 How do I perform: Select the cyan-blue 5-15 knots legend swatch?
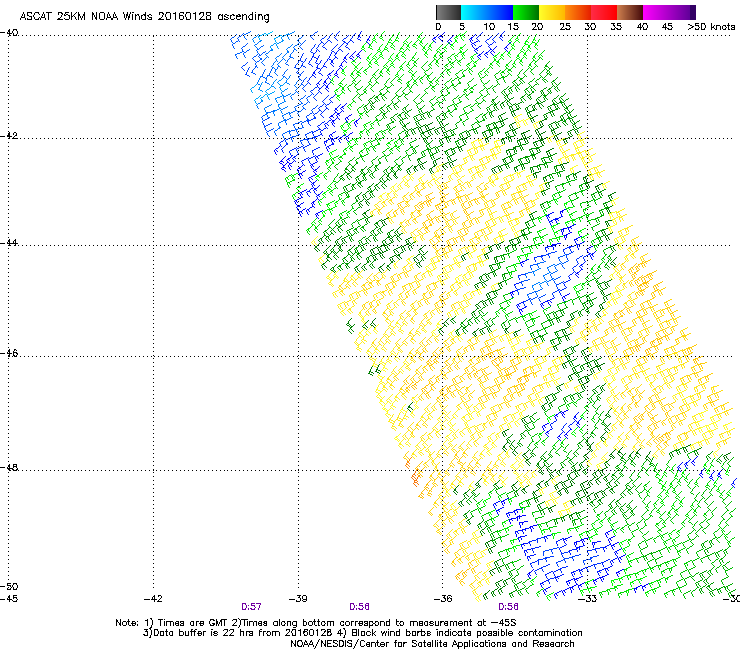[x=487, y=12]
